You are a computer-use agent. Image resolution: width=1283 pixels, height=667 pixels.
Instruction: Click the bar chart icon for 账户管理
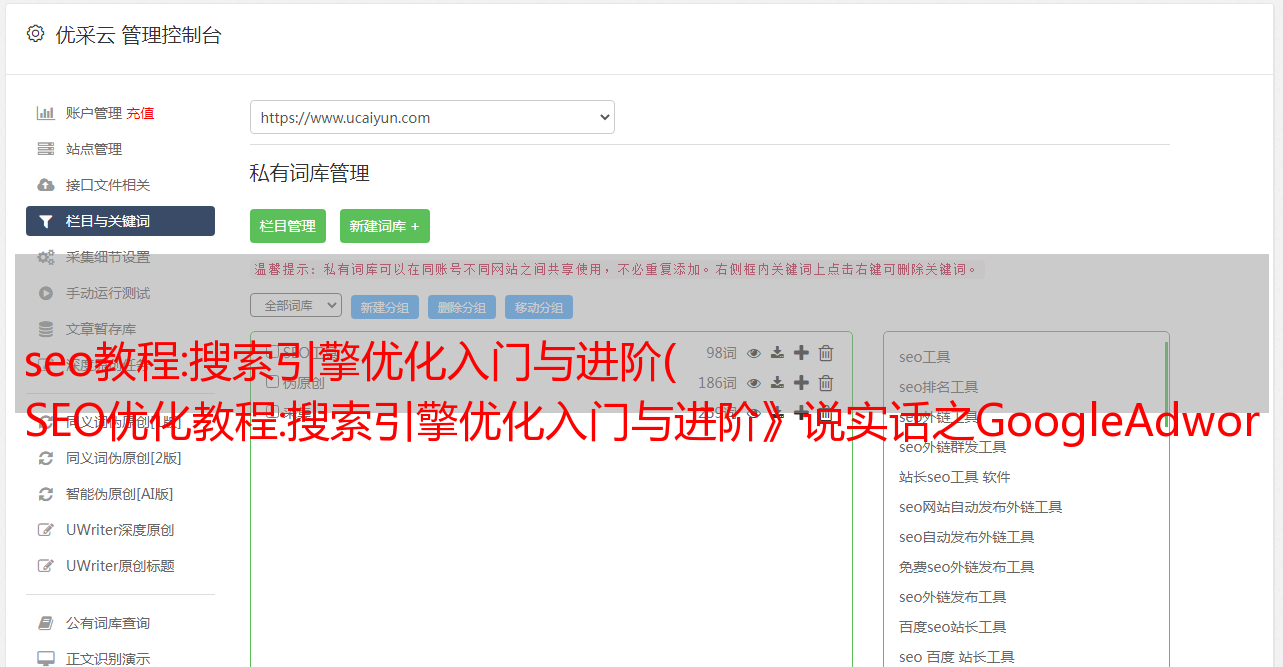coord(46,113)
